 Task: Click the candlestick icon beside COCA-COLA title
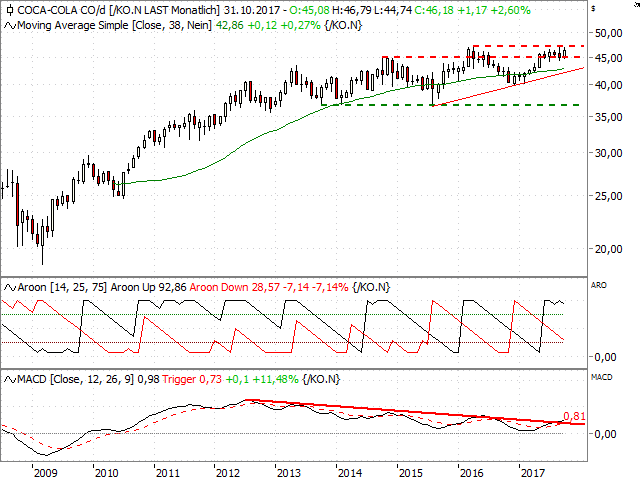coord(9,8)
